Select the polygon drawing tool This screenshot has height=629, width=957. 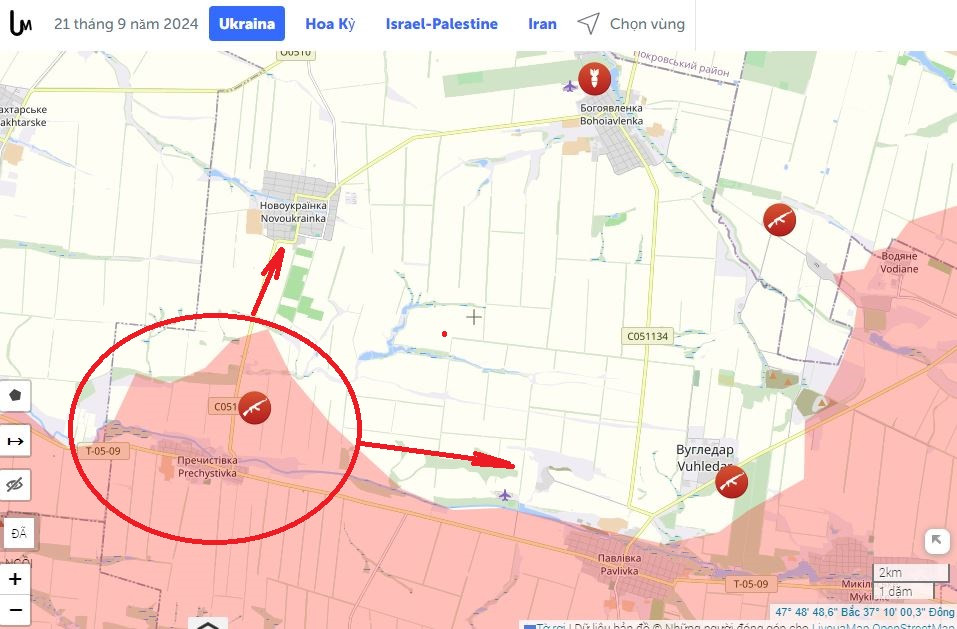click(x=15, y=394)
